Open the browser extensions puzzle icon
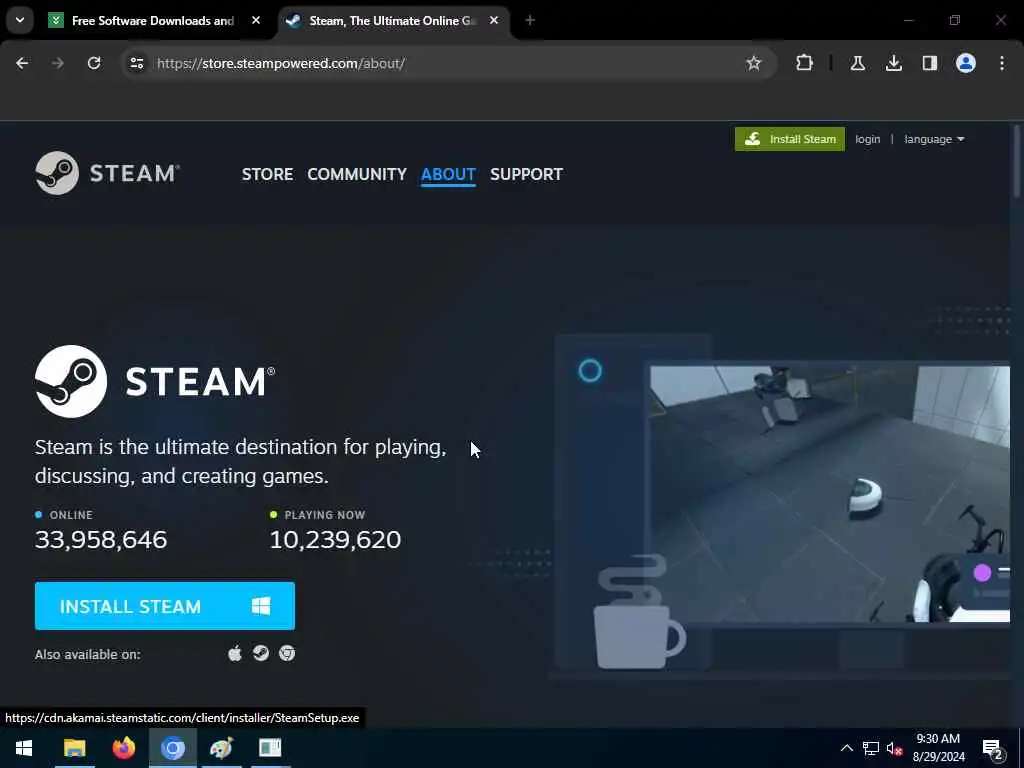Viewport: 1024px width, 768px height. [x=805, y=63]
